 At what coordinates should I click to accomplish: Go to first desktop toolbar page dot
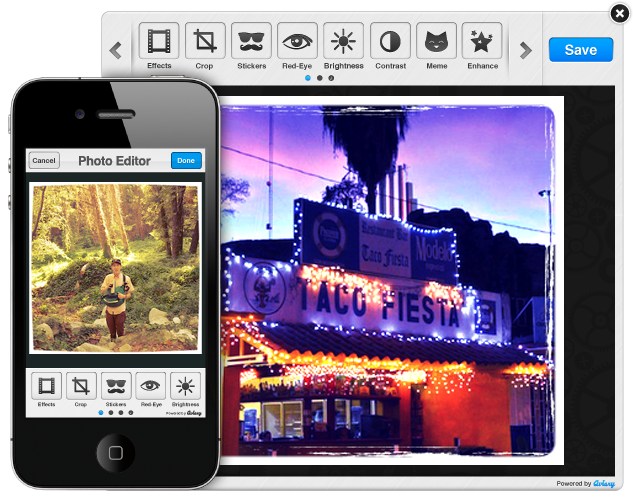point(308,78)
